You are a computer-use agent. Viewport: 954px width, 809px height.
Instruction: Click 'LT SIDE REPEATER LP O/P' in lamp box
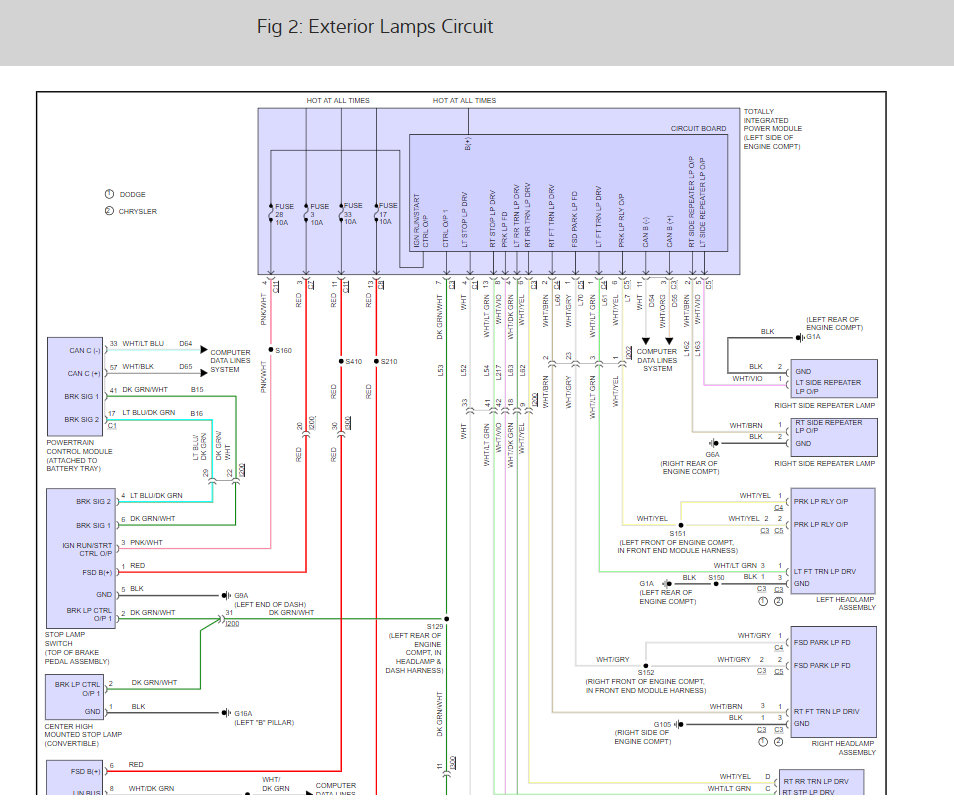coord(828,387)
